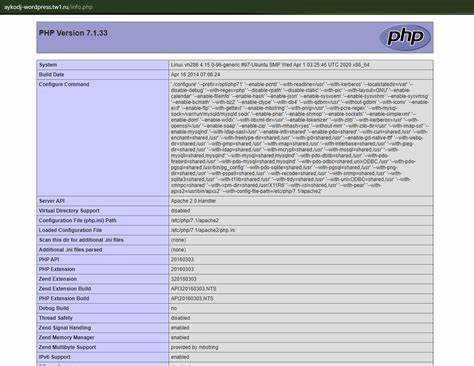Click the 'PHP Extension Build' label

coord(64,298)
